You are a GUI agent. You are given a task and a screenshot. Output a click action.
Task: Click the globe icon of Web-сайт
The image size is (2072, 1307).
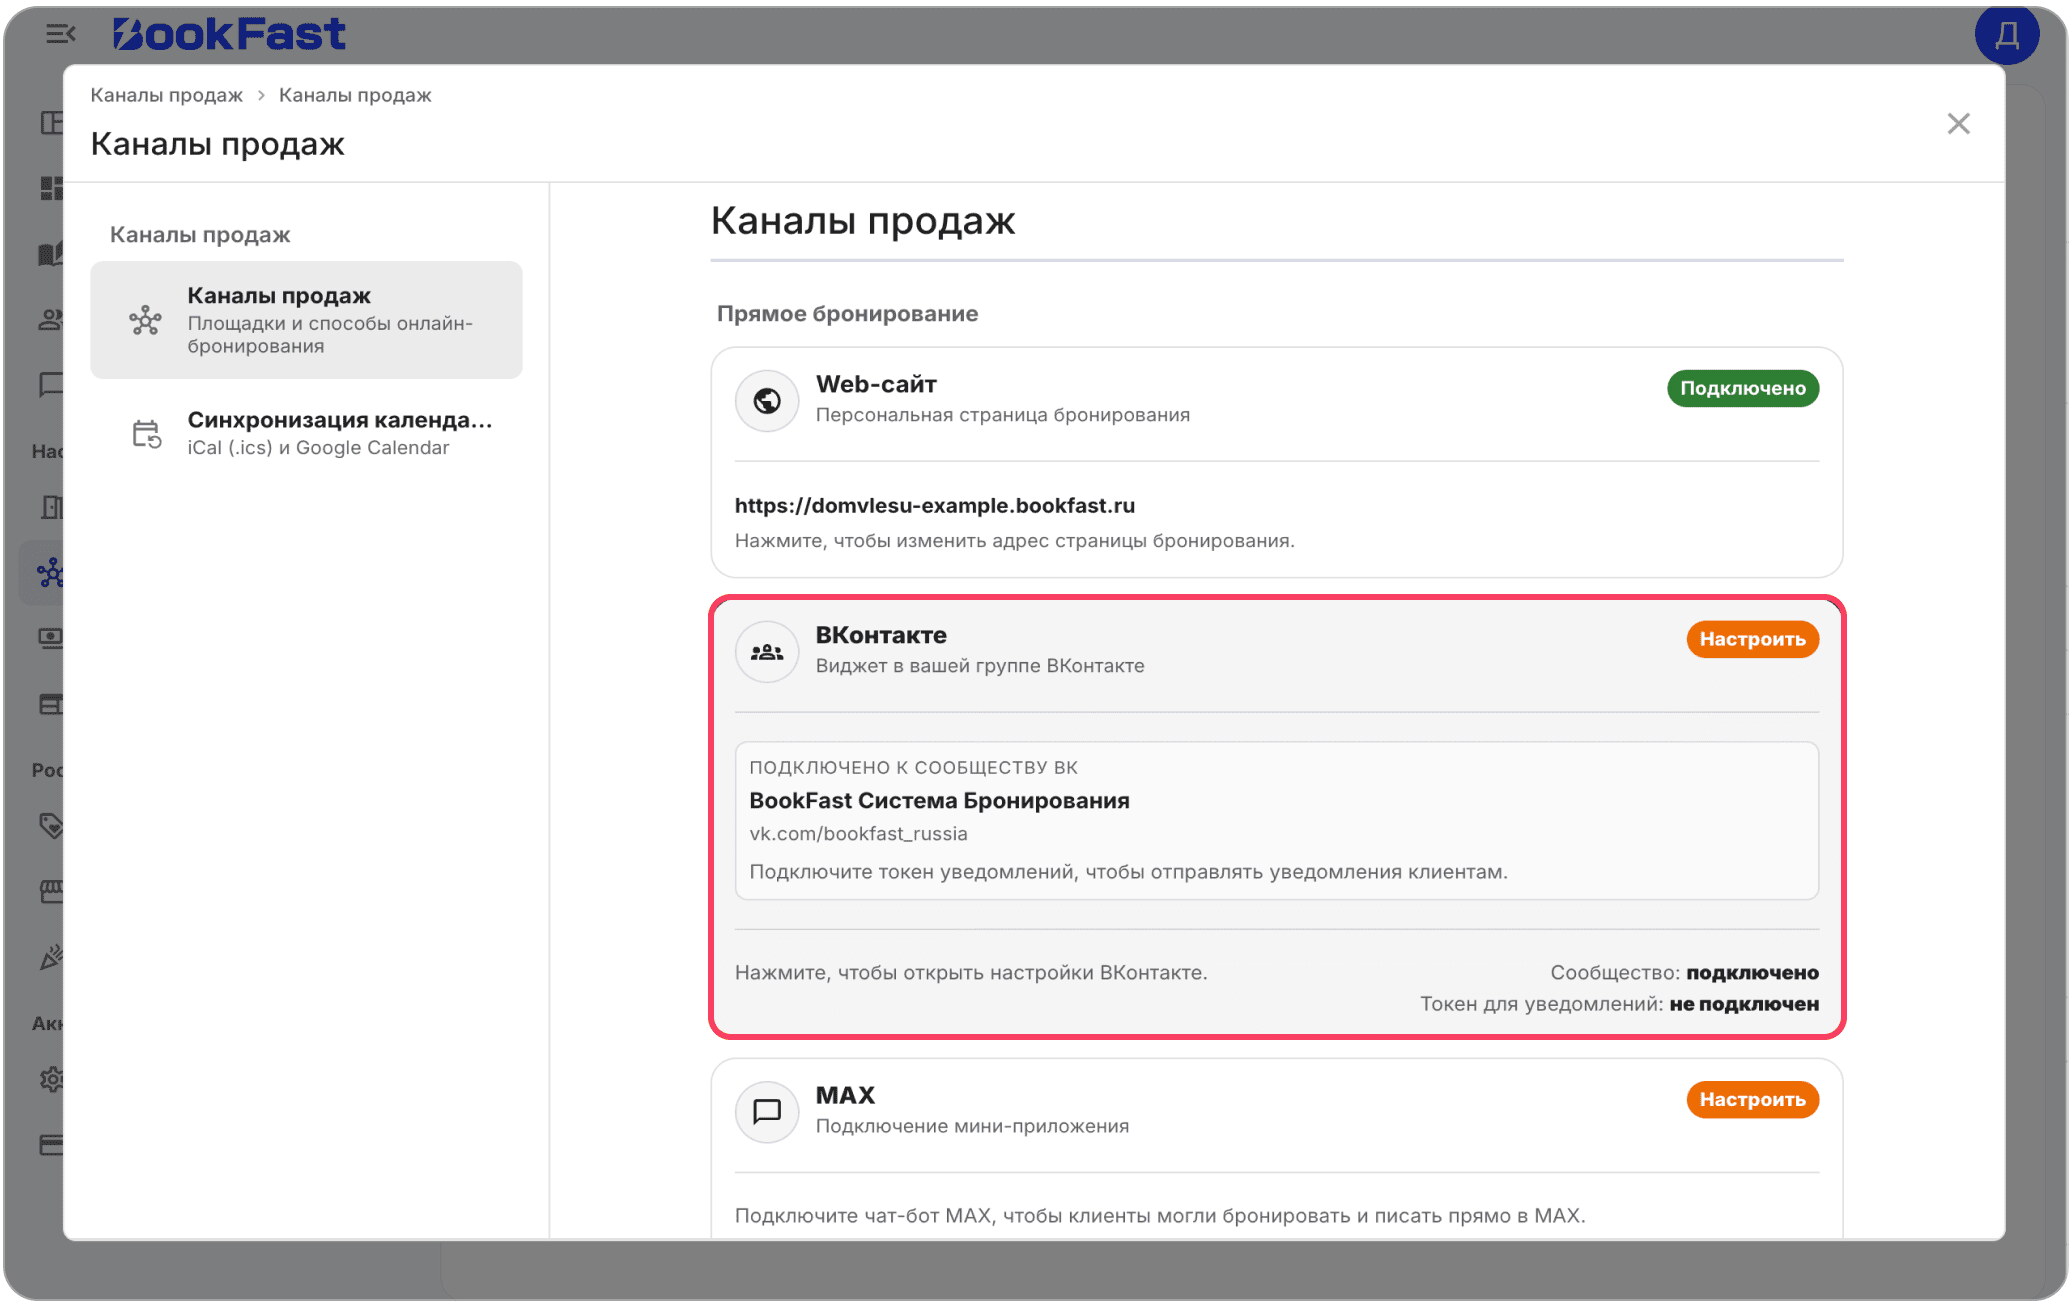coord(767,401)
